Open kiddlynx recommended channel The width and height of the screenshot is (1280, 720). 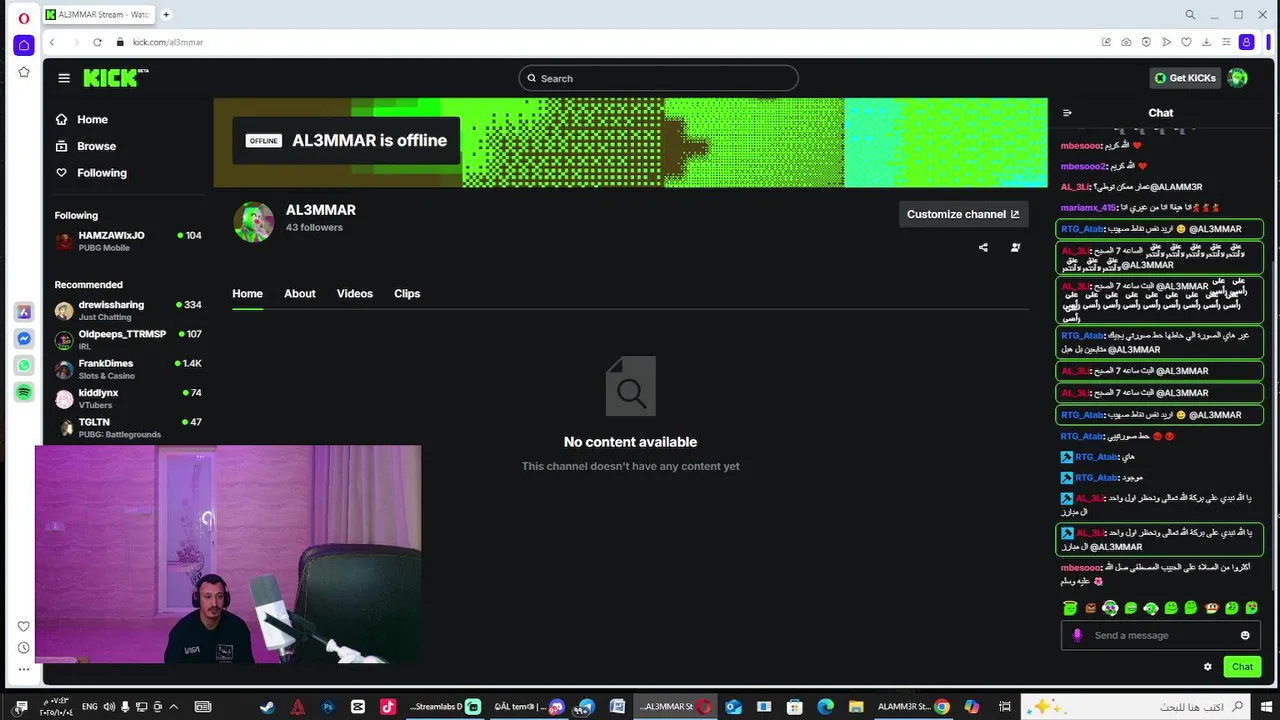tap(128, 398)
